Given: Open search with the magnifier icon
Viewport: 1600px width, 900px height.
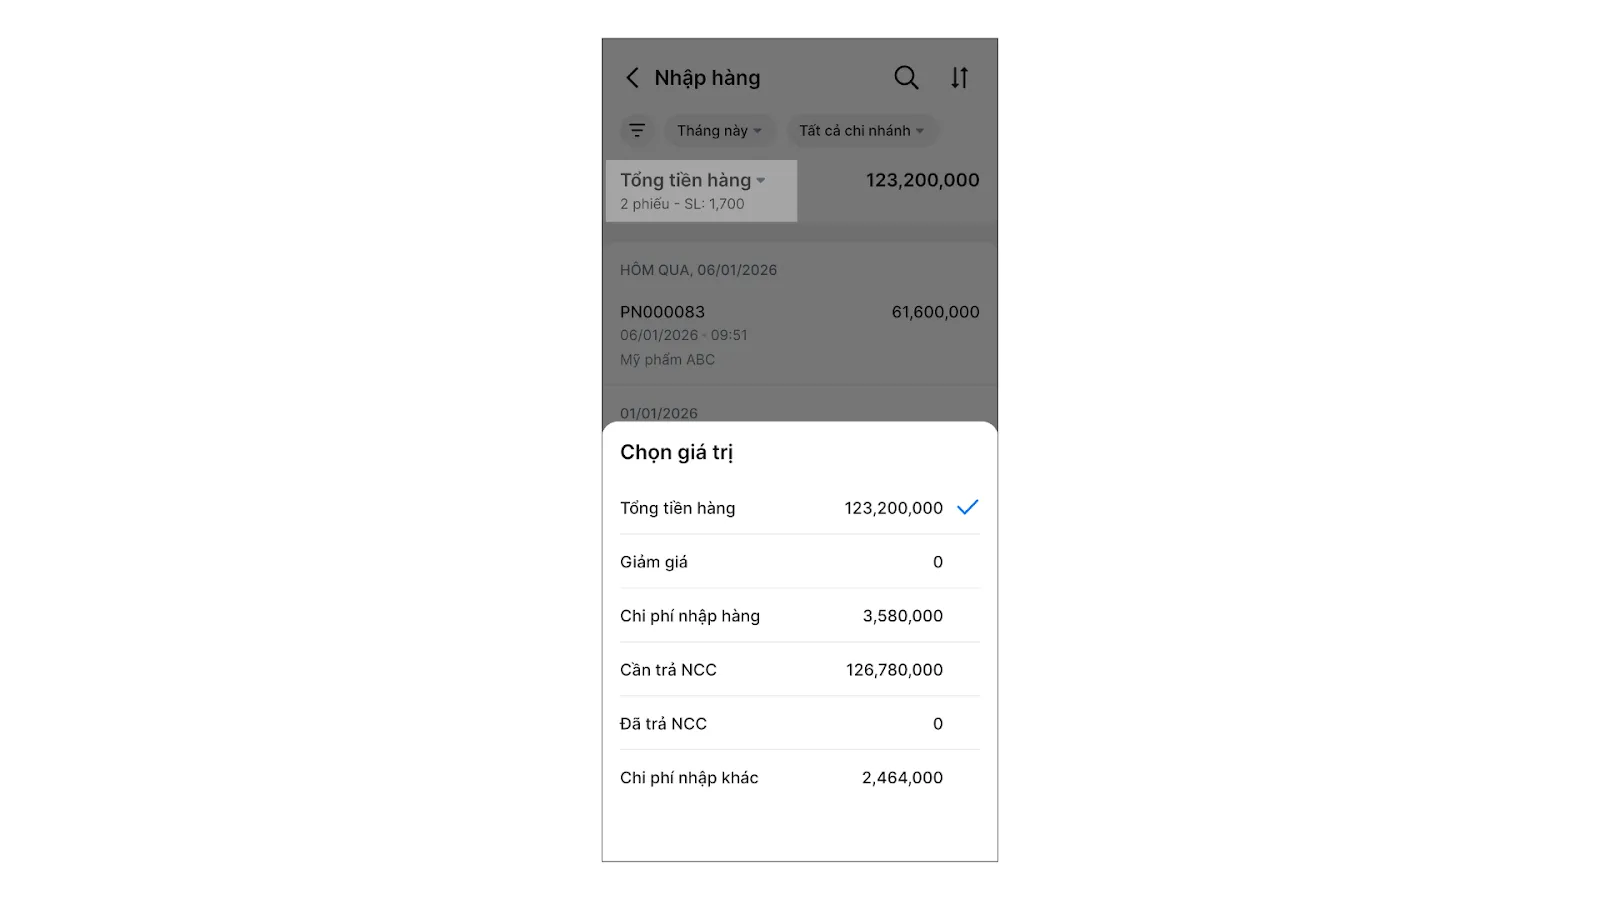Looking at the screenshot, I should click(x=906, y=78).
